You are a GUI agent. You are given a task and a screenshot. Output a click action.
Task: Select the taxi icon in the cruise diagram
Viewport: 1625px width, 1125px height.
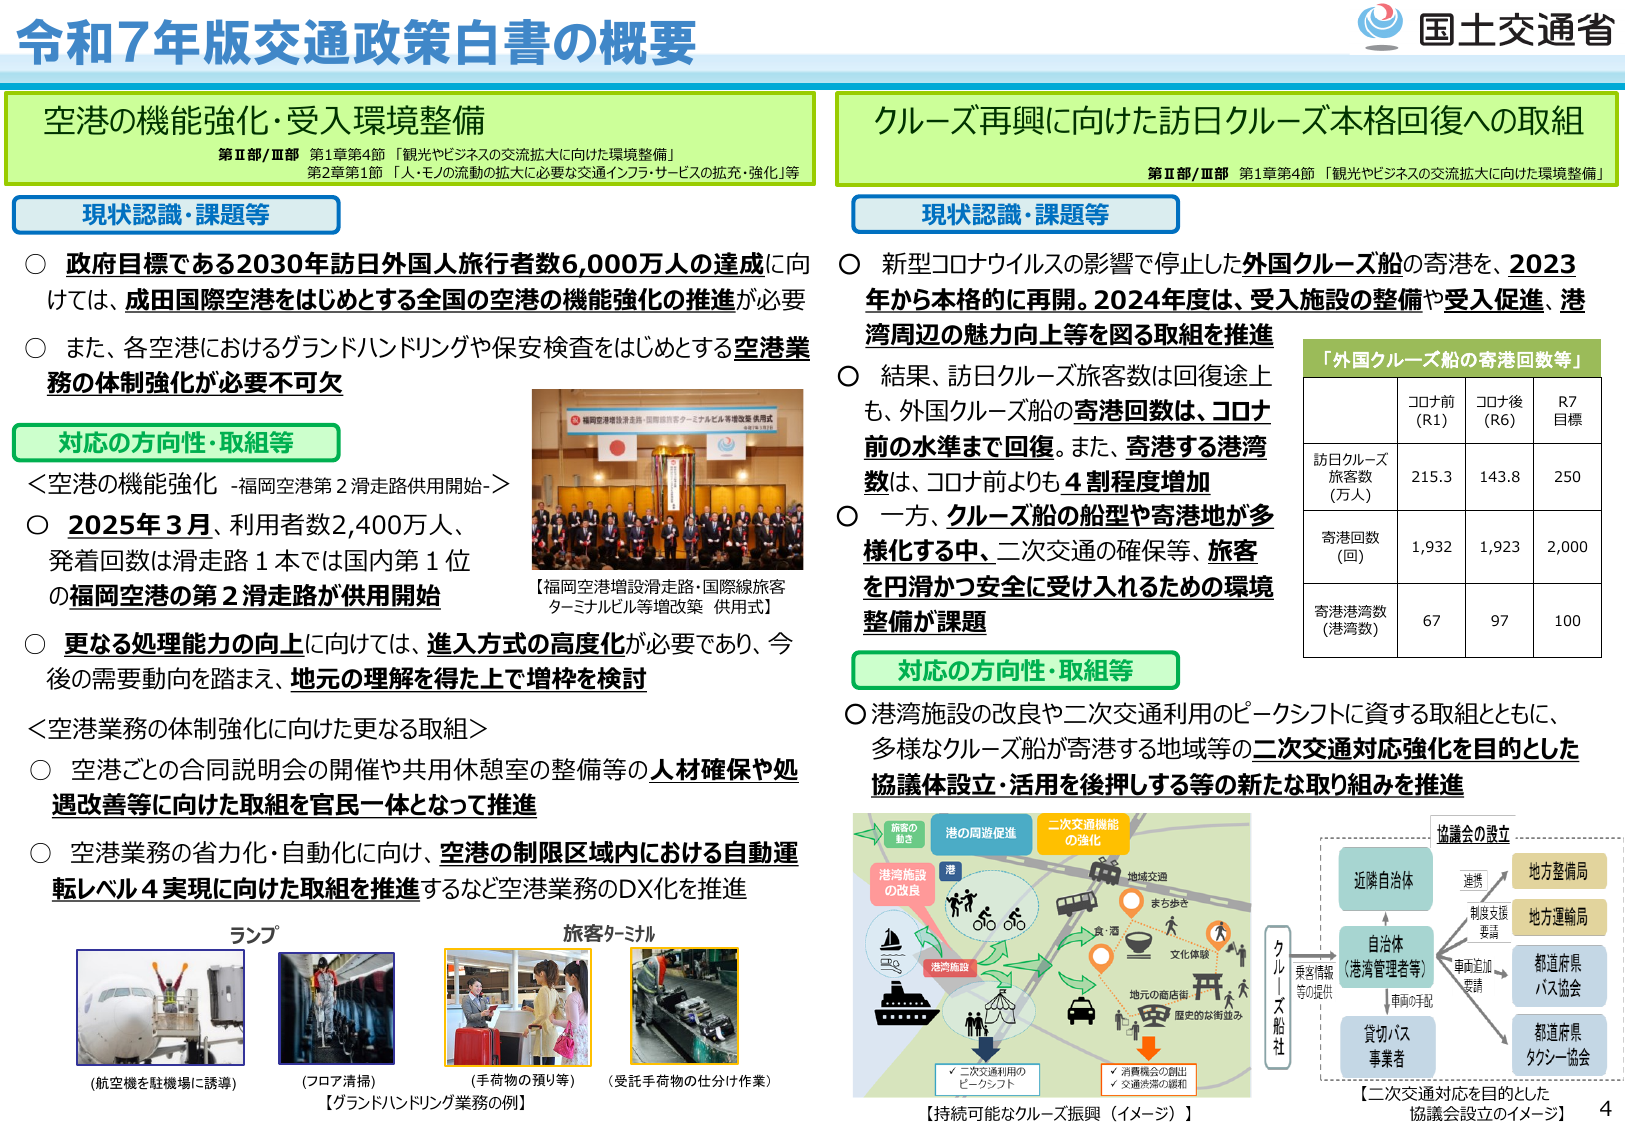pyautogui.click(x=1082, y=1011)
